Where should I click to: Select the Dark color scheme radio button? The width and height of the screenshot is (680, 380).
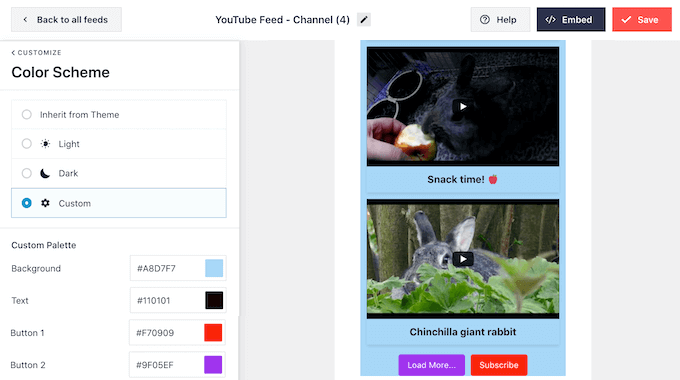click(26, 173)
